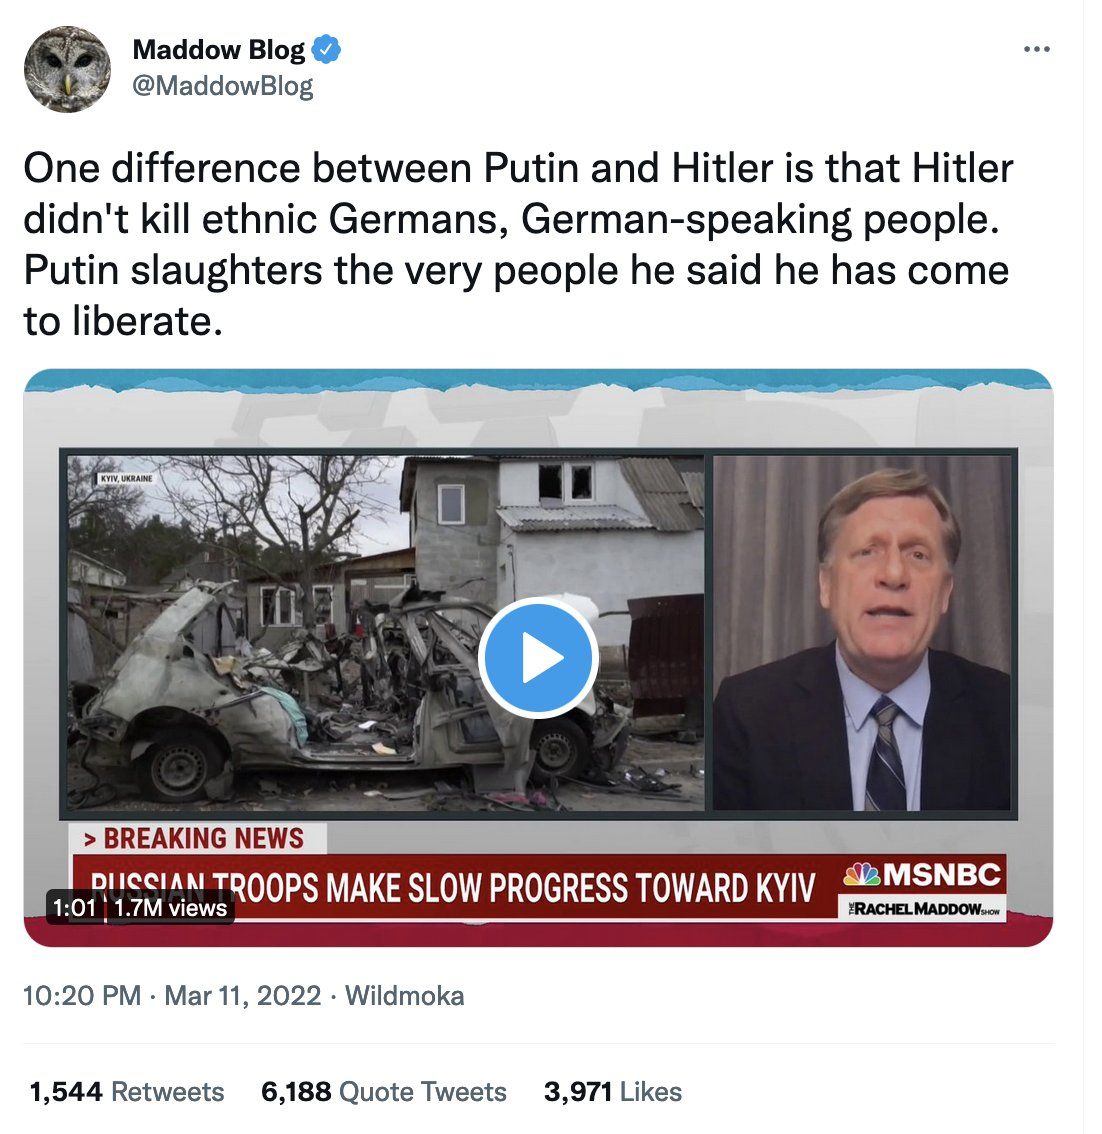Click the owl profile avatar
The image size is (1102, 1134).
tap(67, 69)
